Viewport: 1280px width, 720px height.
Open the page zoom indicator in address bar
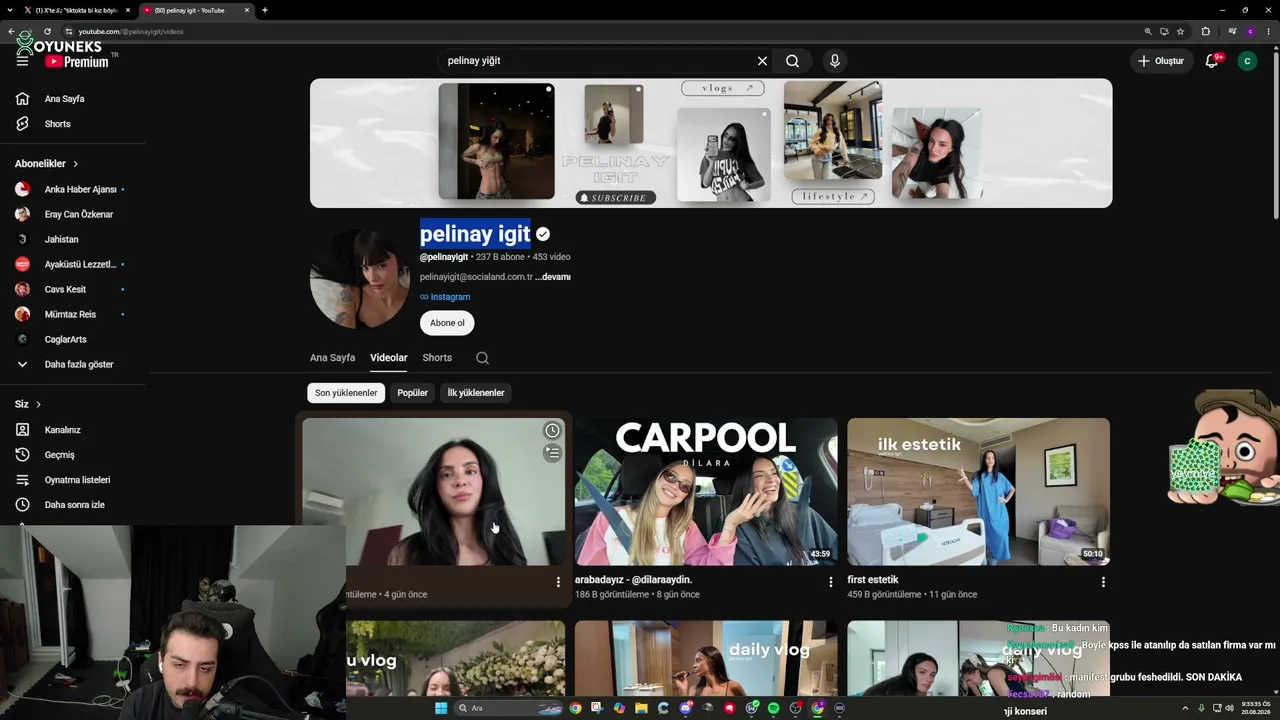click(1148, 31)
